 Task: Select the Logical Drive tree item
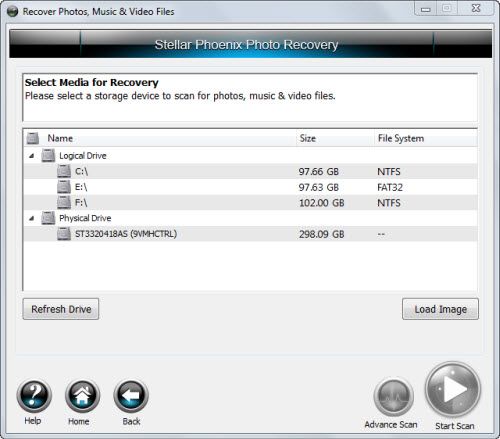pos(83,156)
